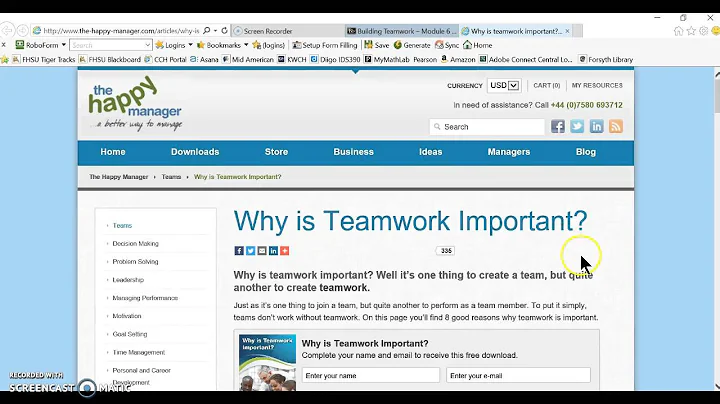Open the Managers navigation menu item
Image resolution: width=720 pixels, height=404 pixels.
coord(509,152)
